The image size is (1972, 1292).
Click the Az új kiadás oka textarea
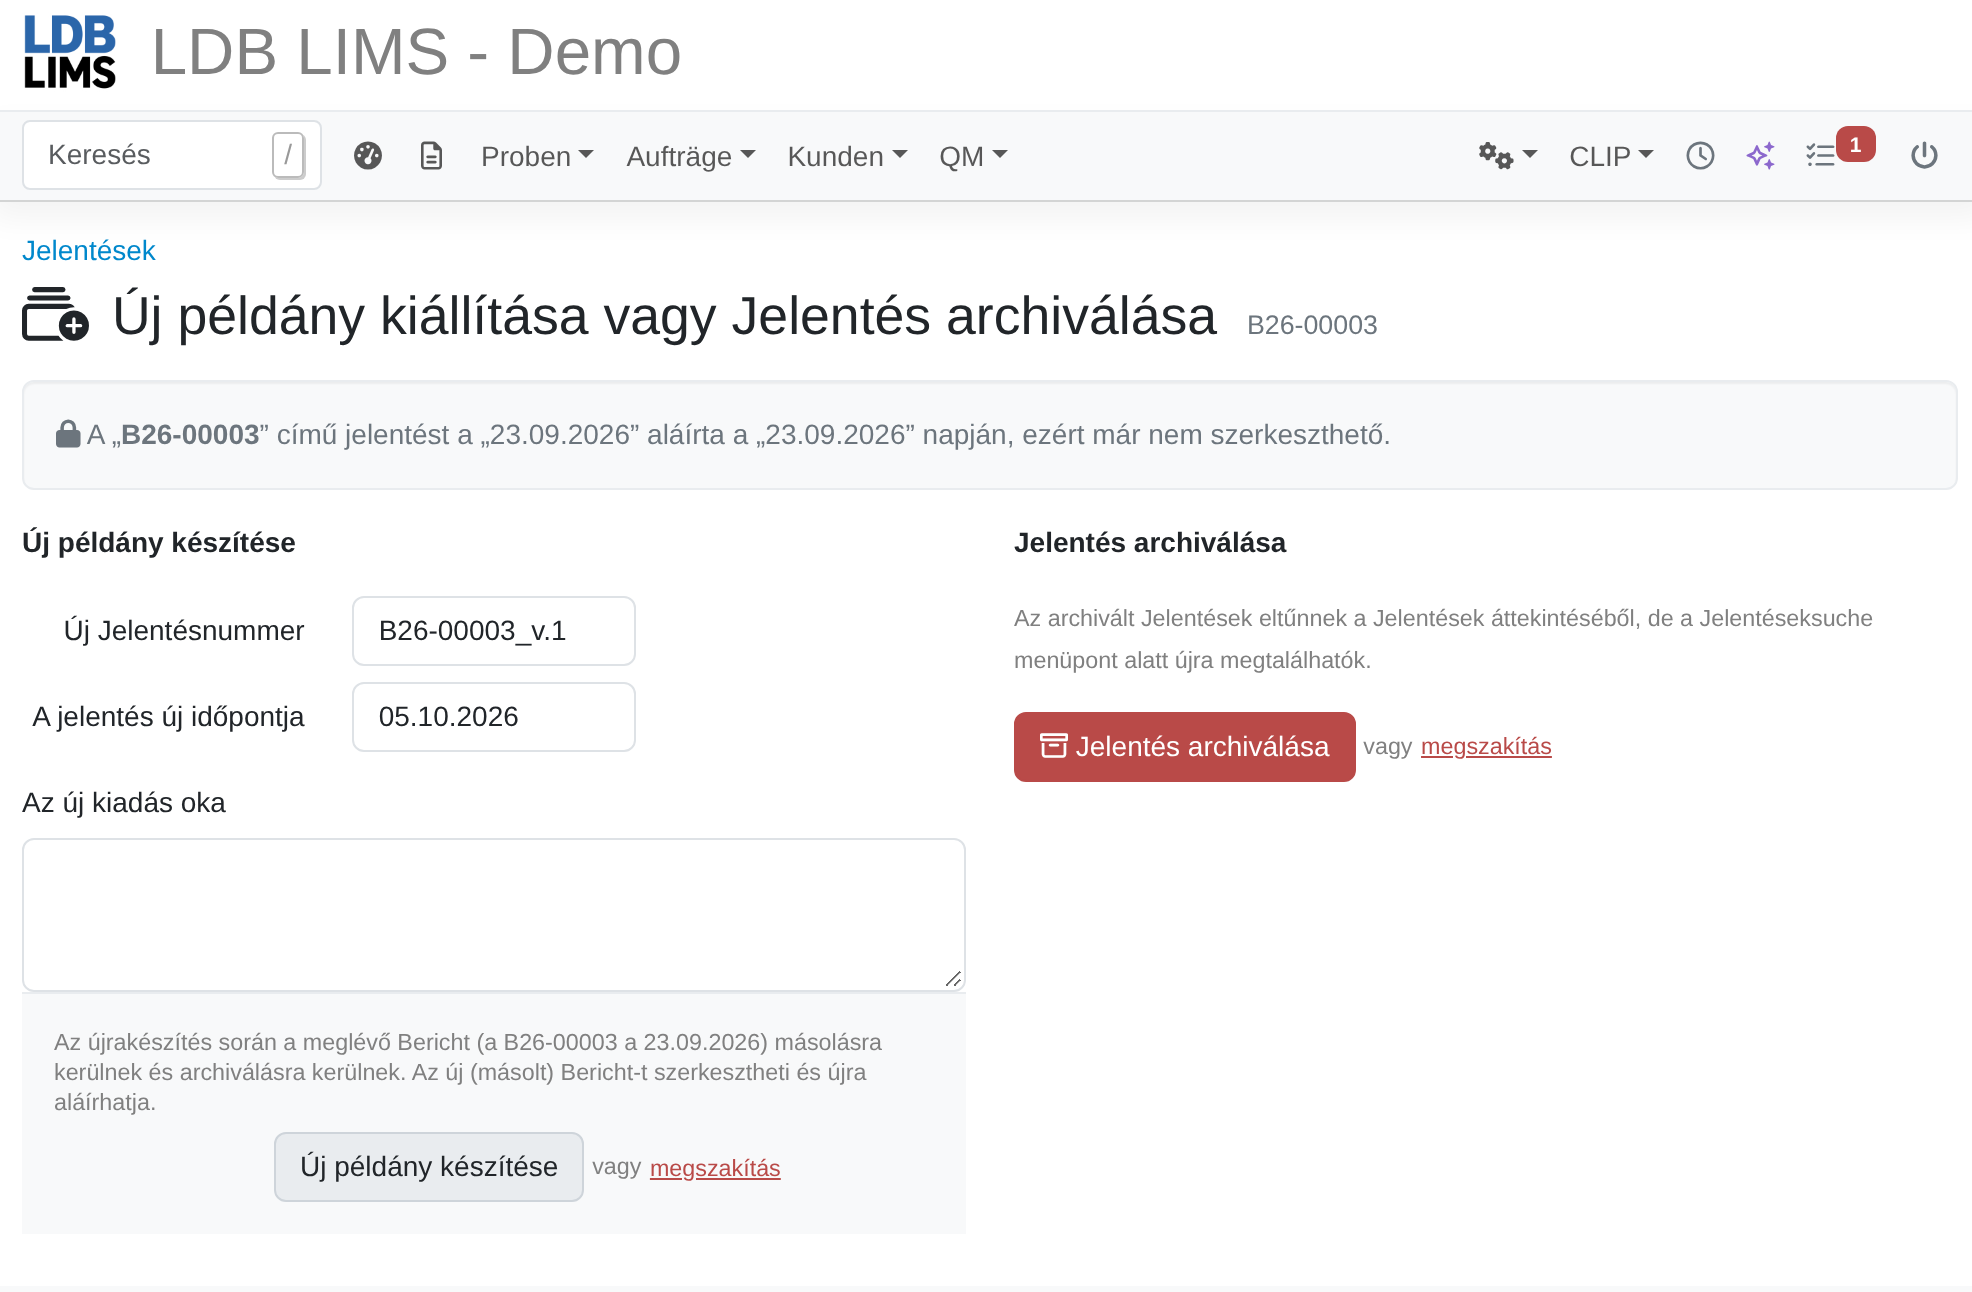(x=494, y=915)
